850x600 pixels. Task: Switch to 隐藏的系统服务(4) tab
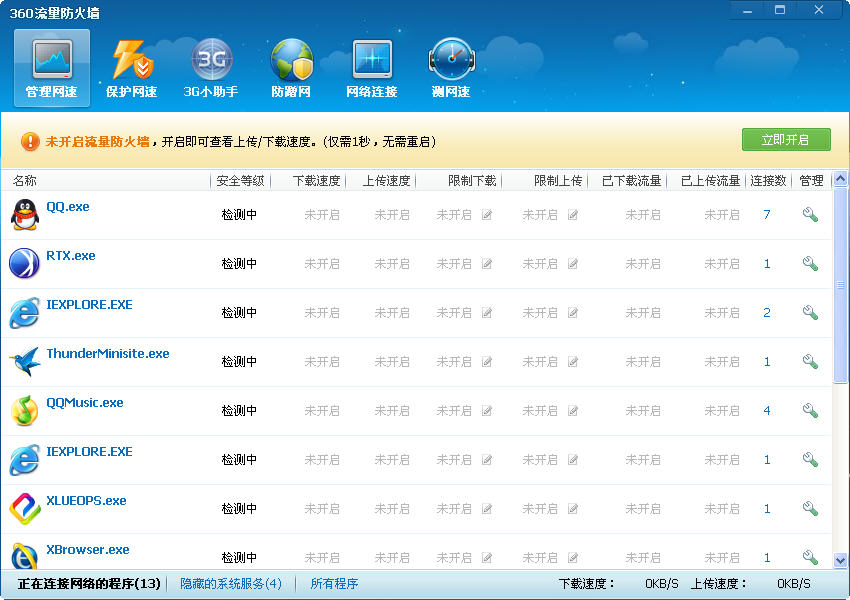231,584
